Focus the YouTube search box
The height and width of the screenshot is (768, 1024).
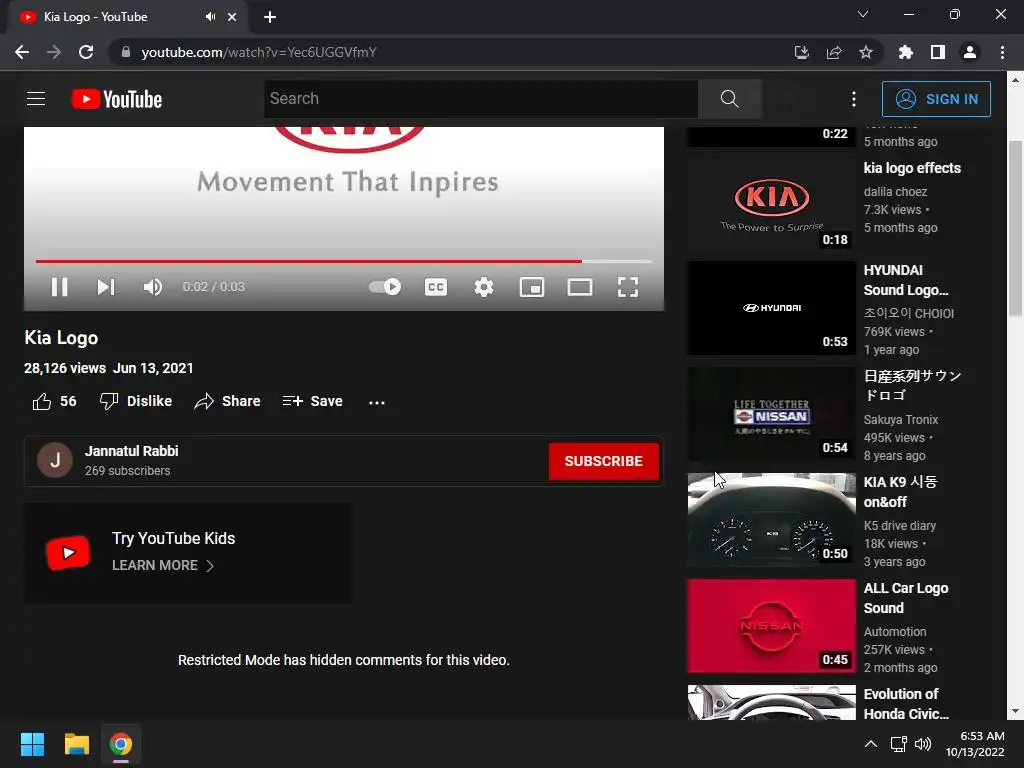(481, 99)
